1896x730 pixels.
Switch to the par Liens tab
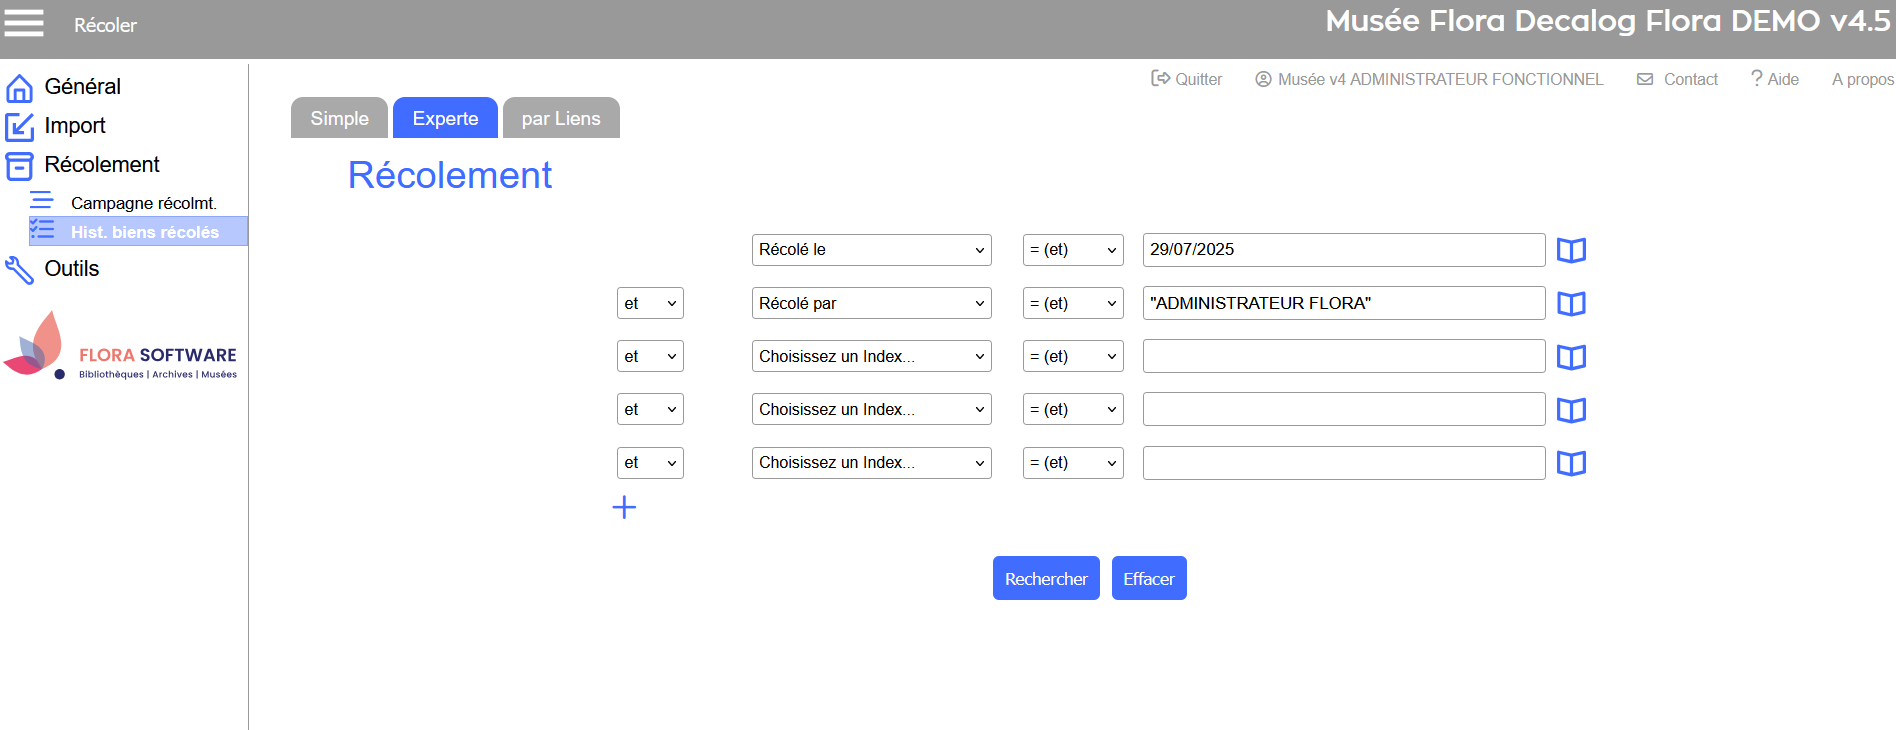(561, 118)
